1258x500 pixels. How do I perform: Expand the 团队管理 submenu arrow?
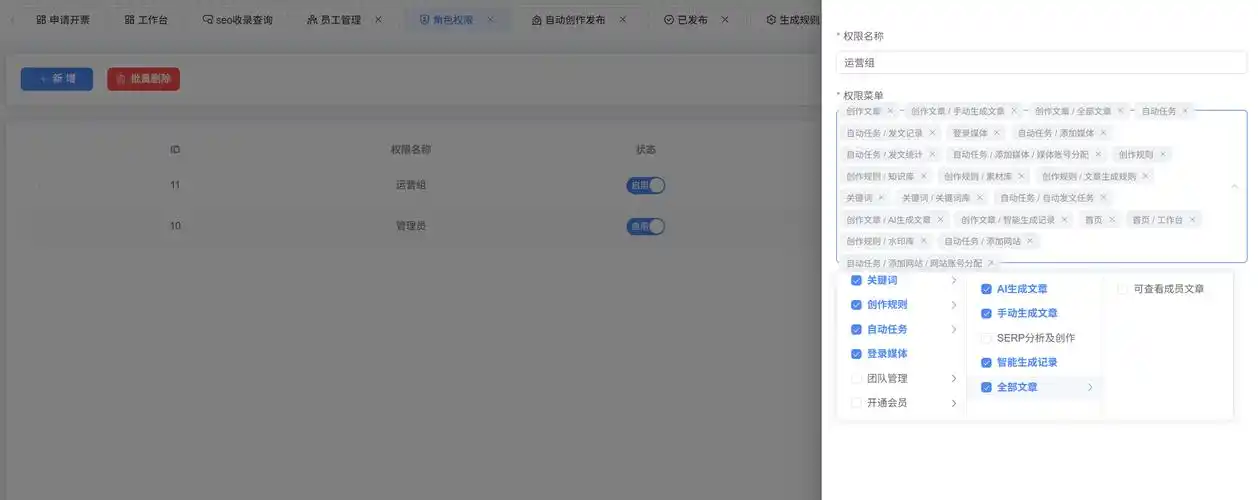[954, 379]
